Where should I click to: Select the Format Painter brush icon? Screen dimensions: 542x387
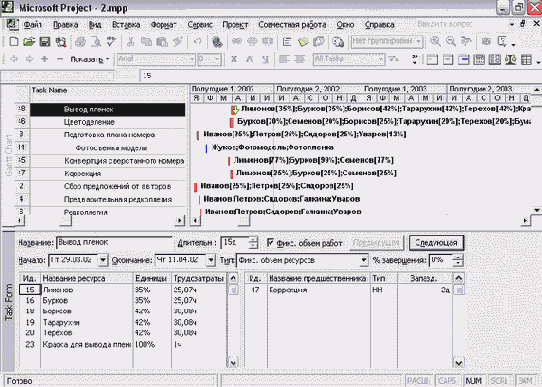tap(178, 42)
